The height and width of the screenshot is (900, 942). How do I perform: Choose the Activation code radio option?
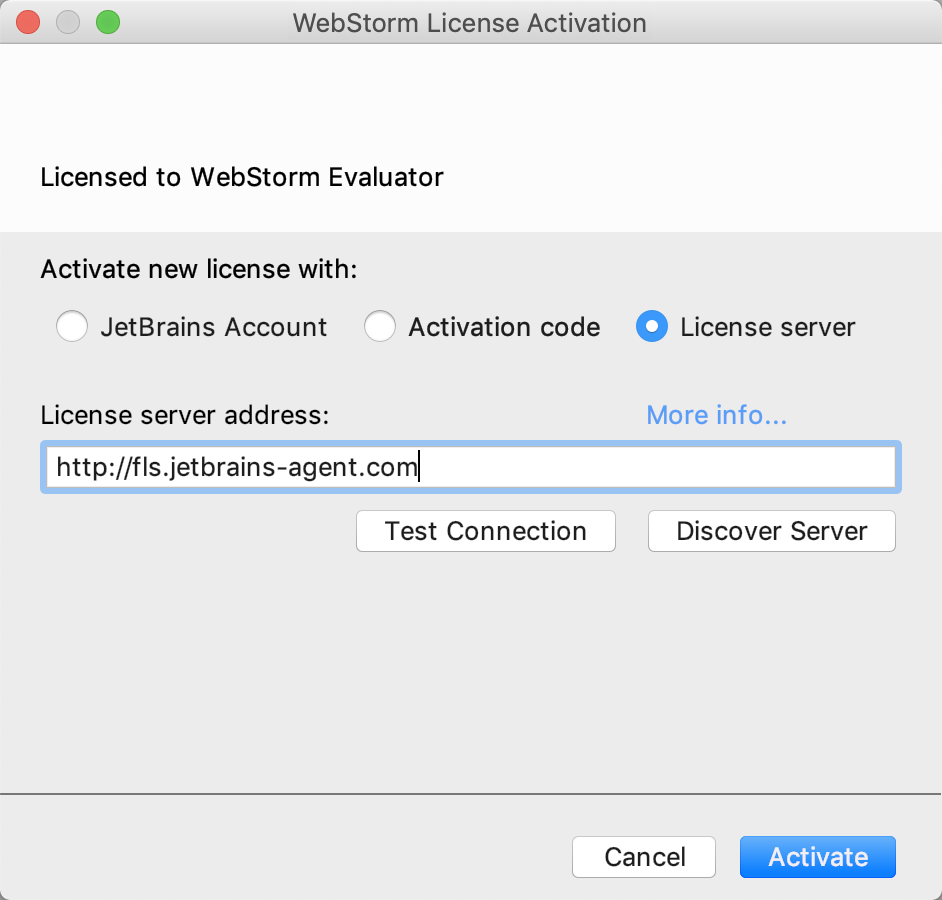380,326
